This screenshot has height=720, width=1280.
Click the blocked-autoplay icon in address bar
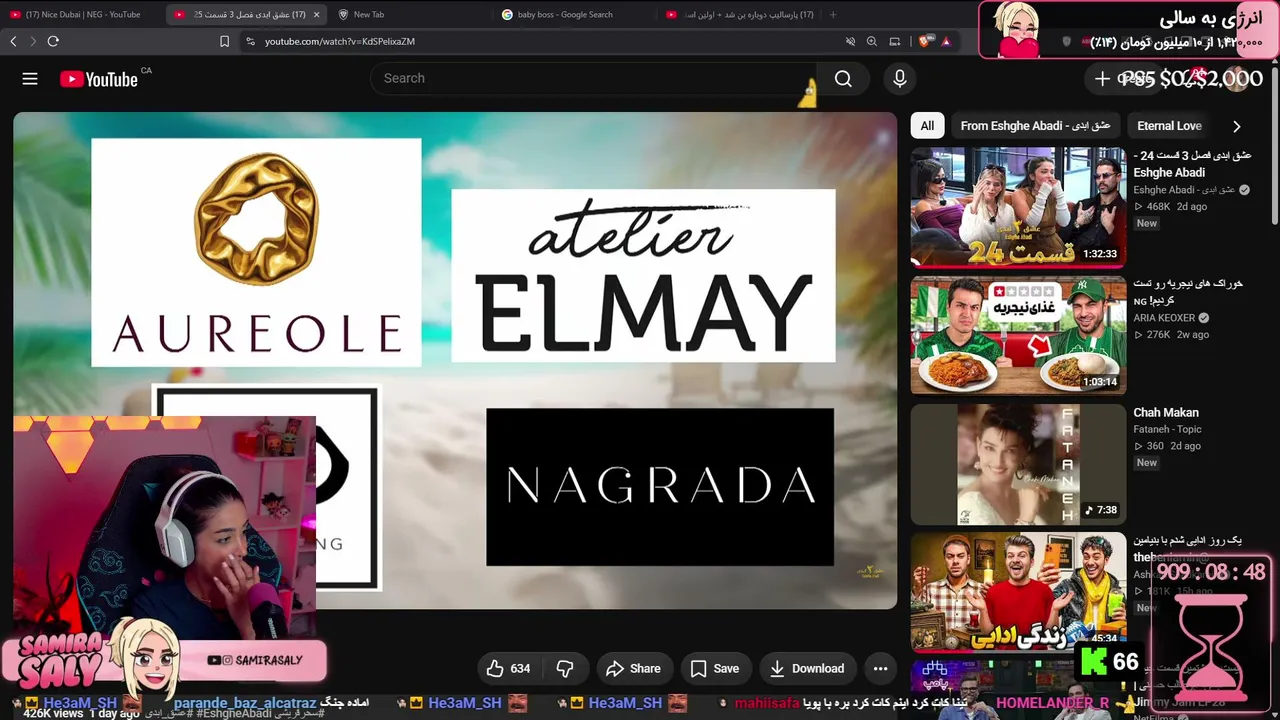[x=850, y=41]
